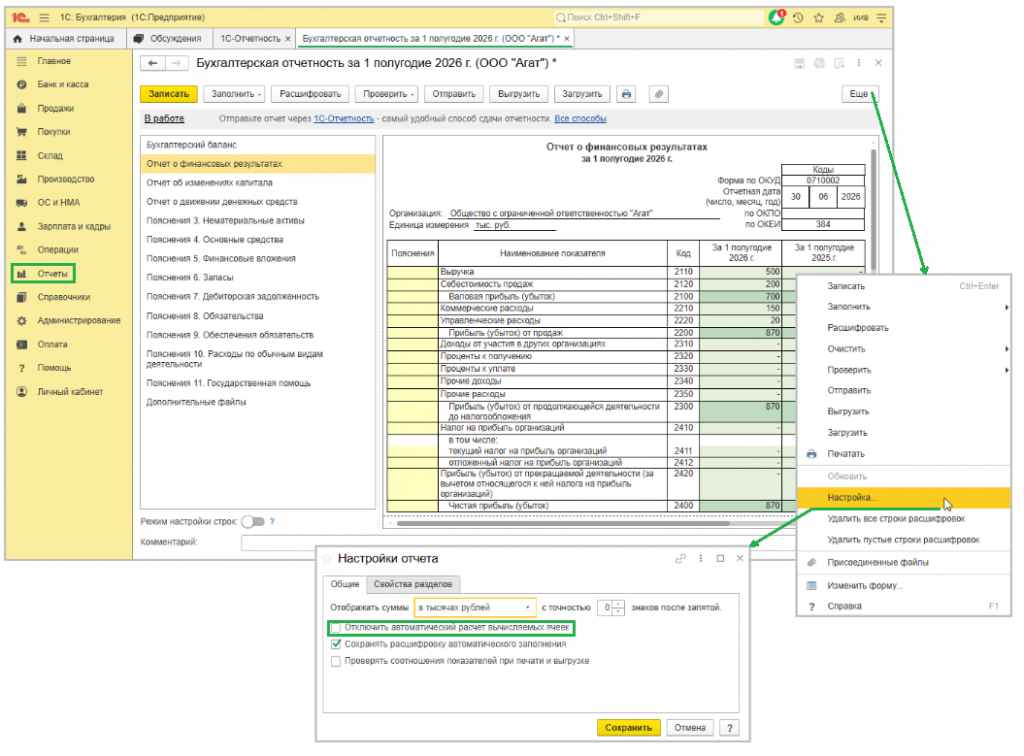Open the 'Заполнить' dropdown button
The width and height of the screenshot is (1024, 756).
[x=236, y=94]
